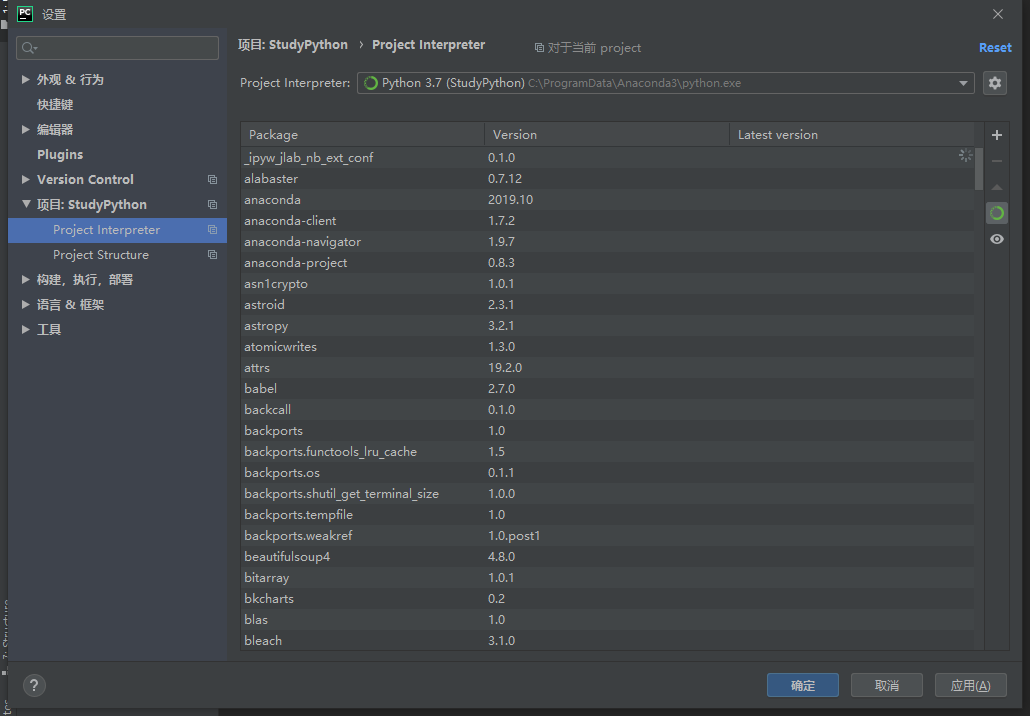Screen dimensions: 1030x716
Task: Click the plus icon to install package
Action: tap(996, 135)
